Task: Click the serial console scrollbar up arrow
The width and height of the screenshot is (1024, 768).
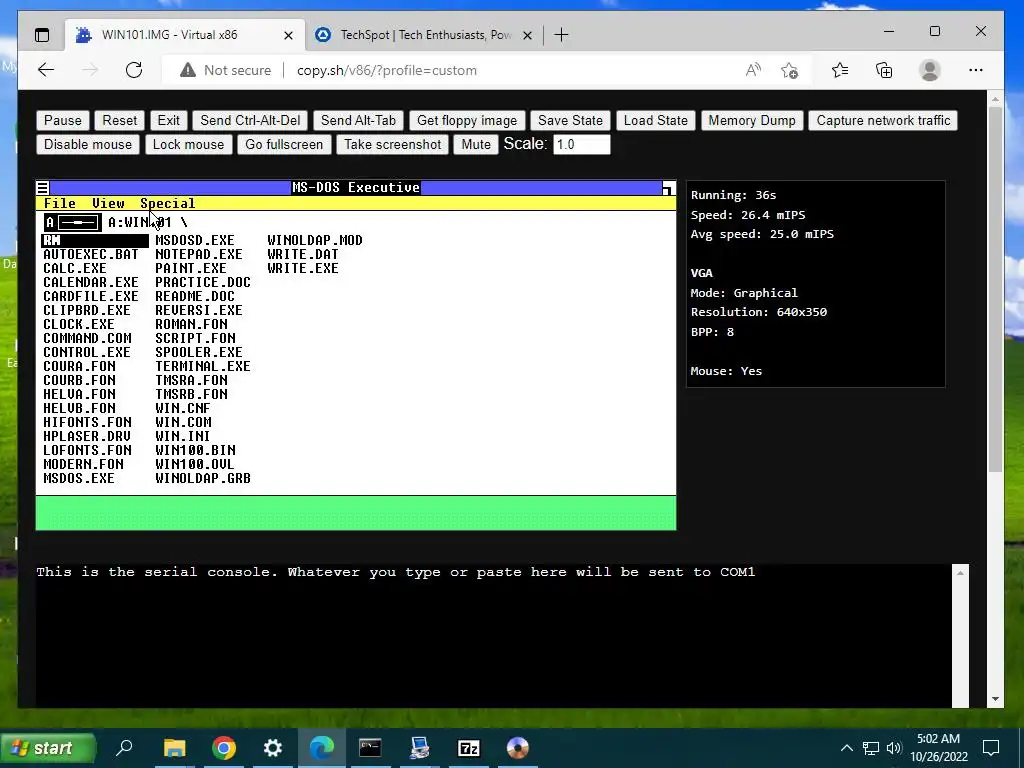Action: click(960, 573)
